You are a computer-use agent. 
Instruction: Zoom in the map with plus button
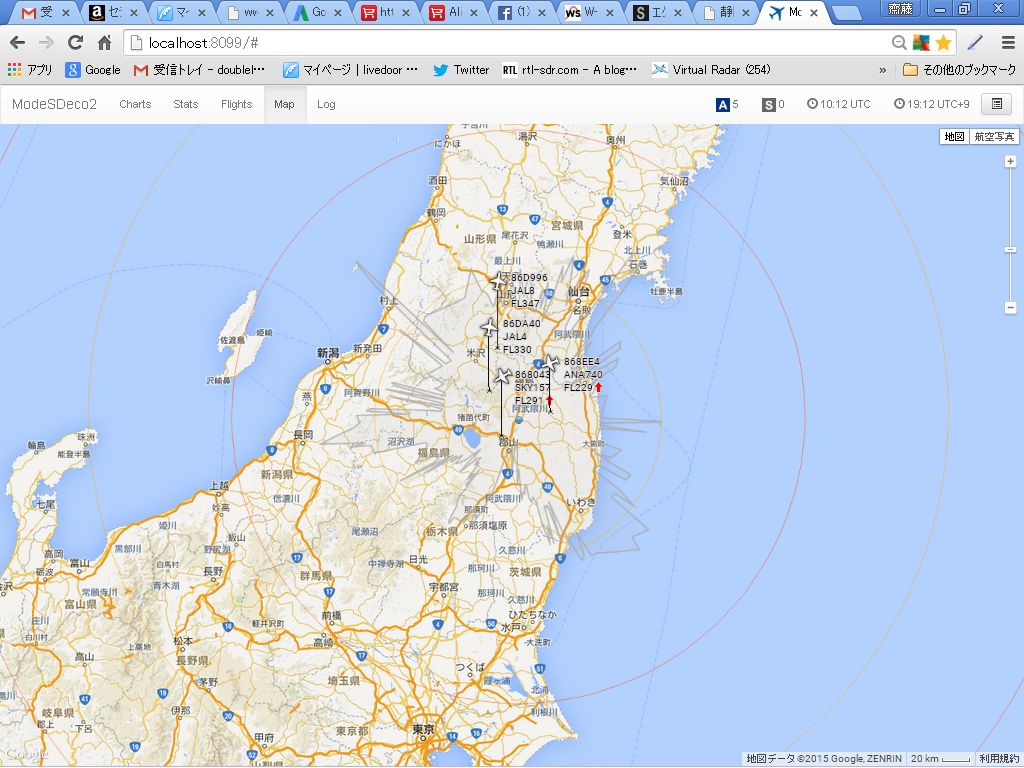(x=1010, y=161)
